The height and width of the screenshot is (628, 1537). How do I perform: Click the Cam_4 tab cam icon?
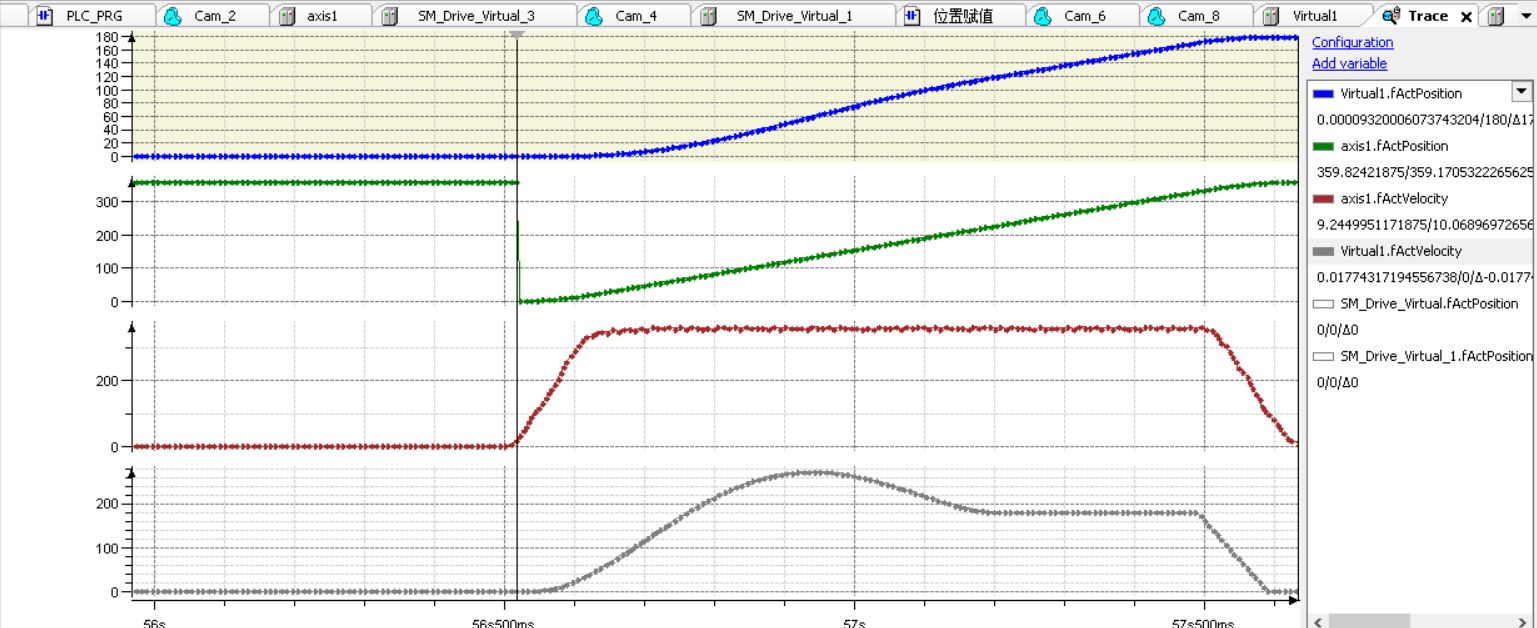(593, 16)
